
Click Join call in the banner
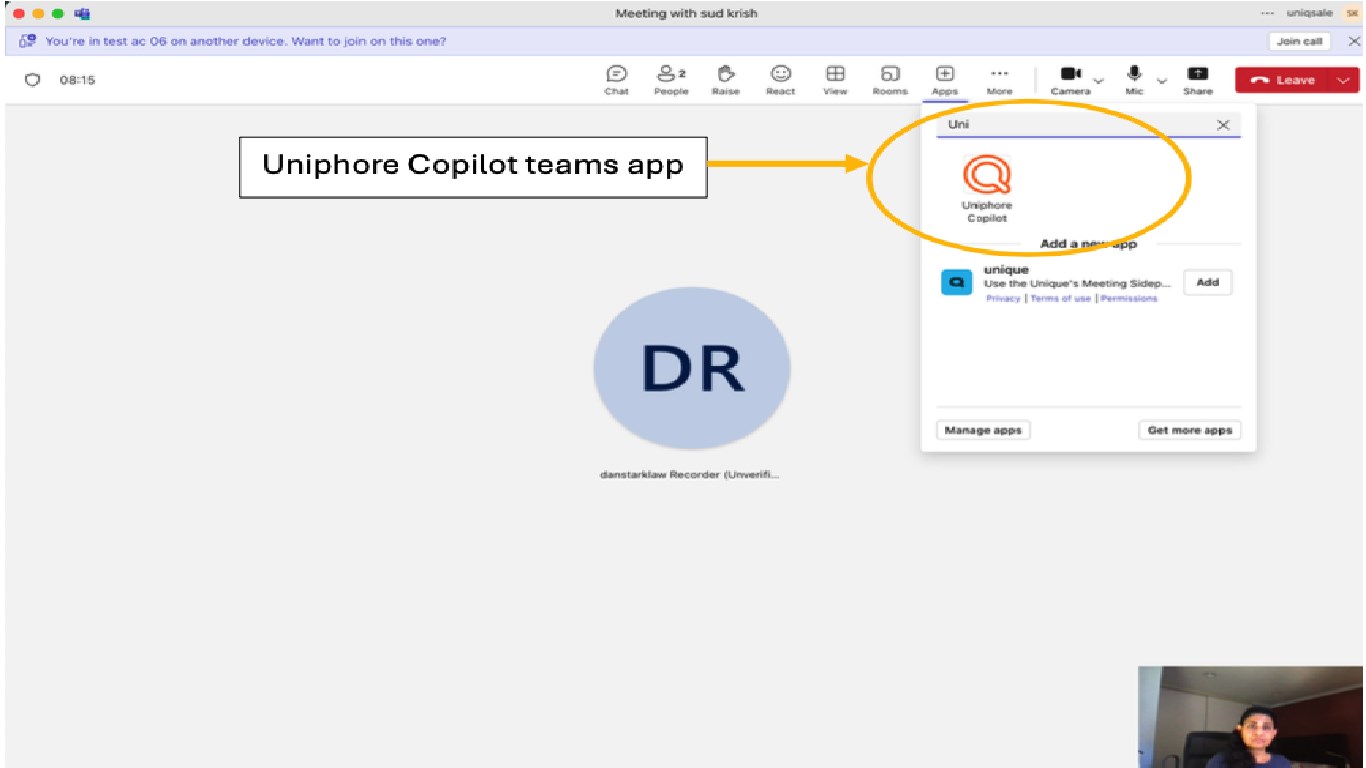tap(1300, 41)
